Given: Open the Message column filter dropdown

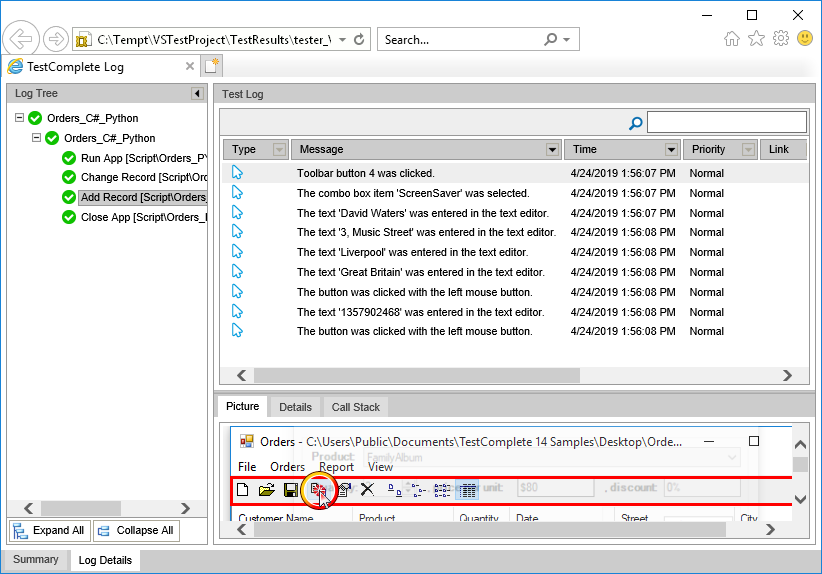Looking at the screenshot, I should 552,149.
